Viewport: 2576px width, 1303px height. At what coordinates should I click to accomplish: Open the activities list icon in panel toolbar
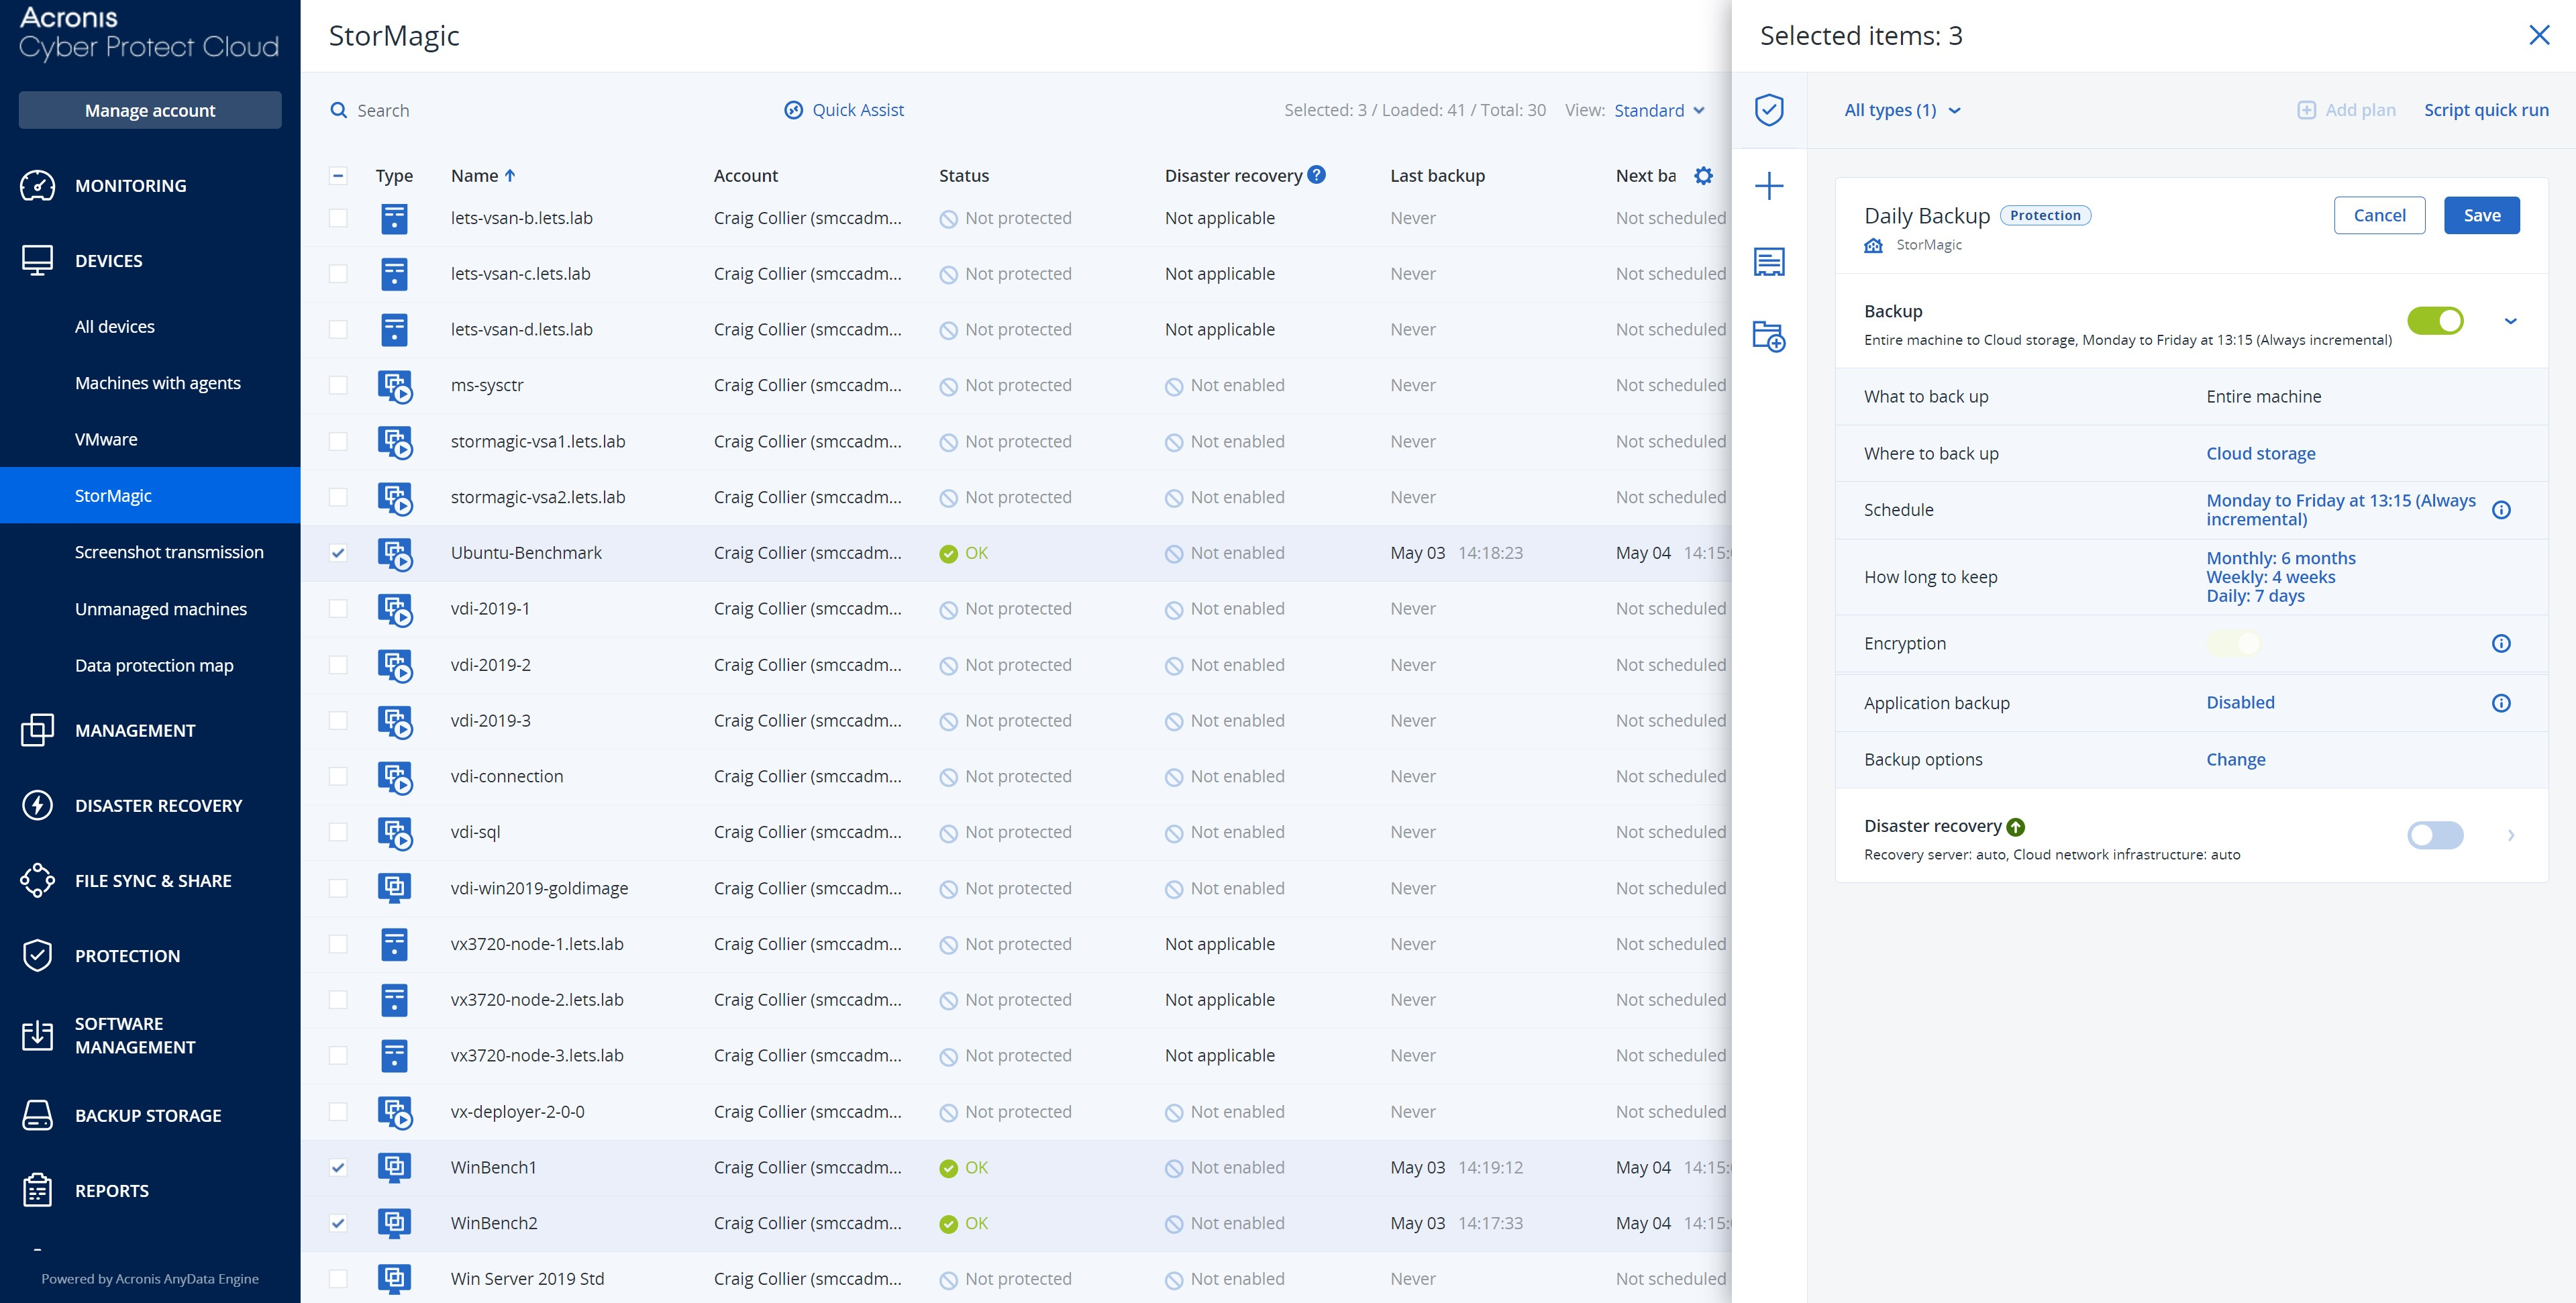(x=1769, y=262)
